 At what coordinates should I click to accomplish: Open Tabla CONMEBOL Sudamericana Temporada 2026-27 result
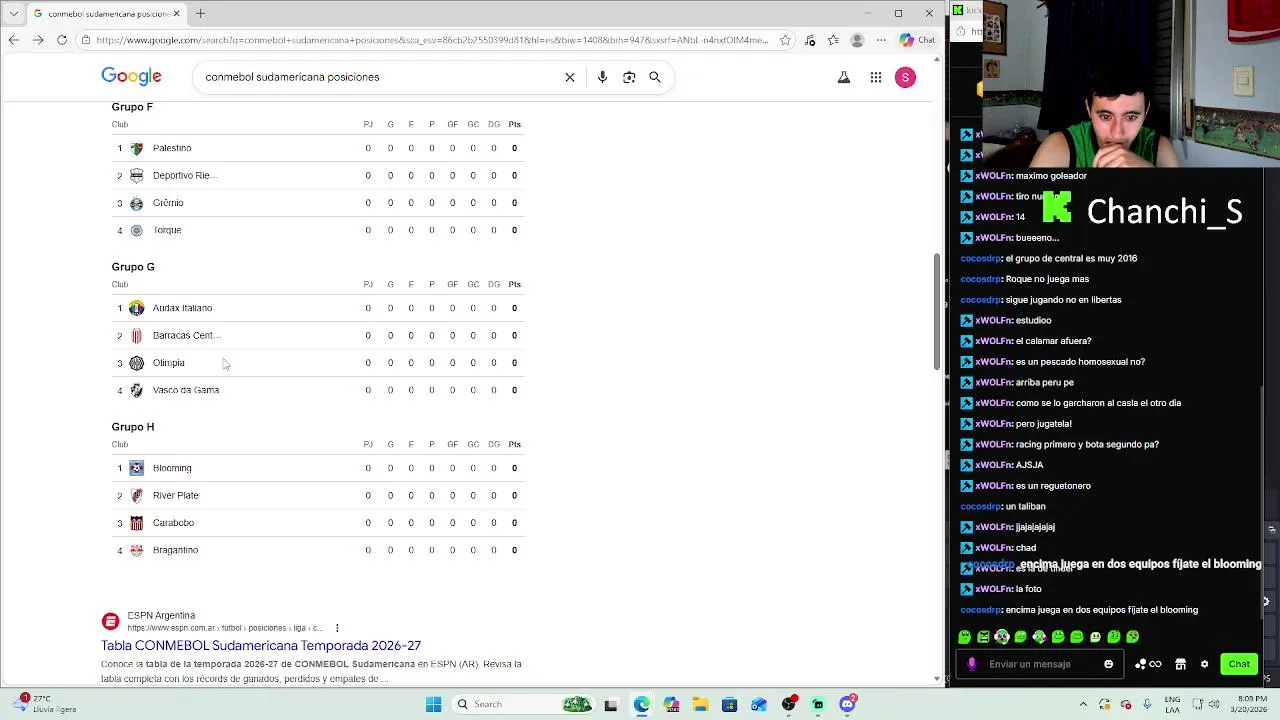pyautogui.click(x=261, y=646)
